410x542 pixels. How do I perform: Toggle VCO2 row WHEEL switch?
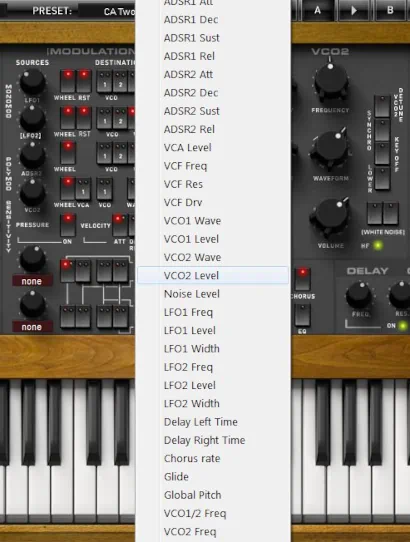click(68, 189)
